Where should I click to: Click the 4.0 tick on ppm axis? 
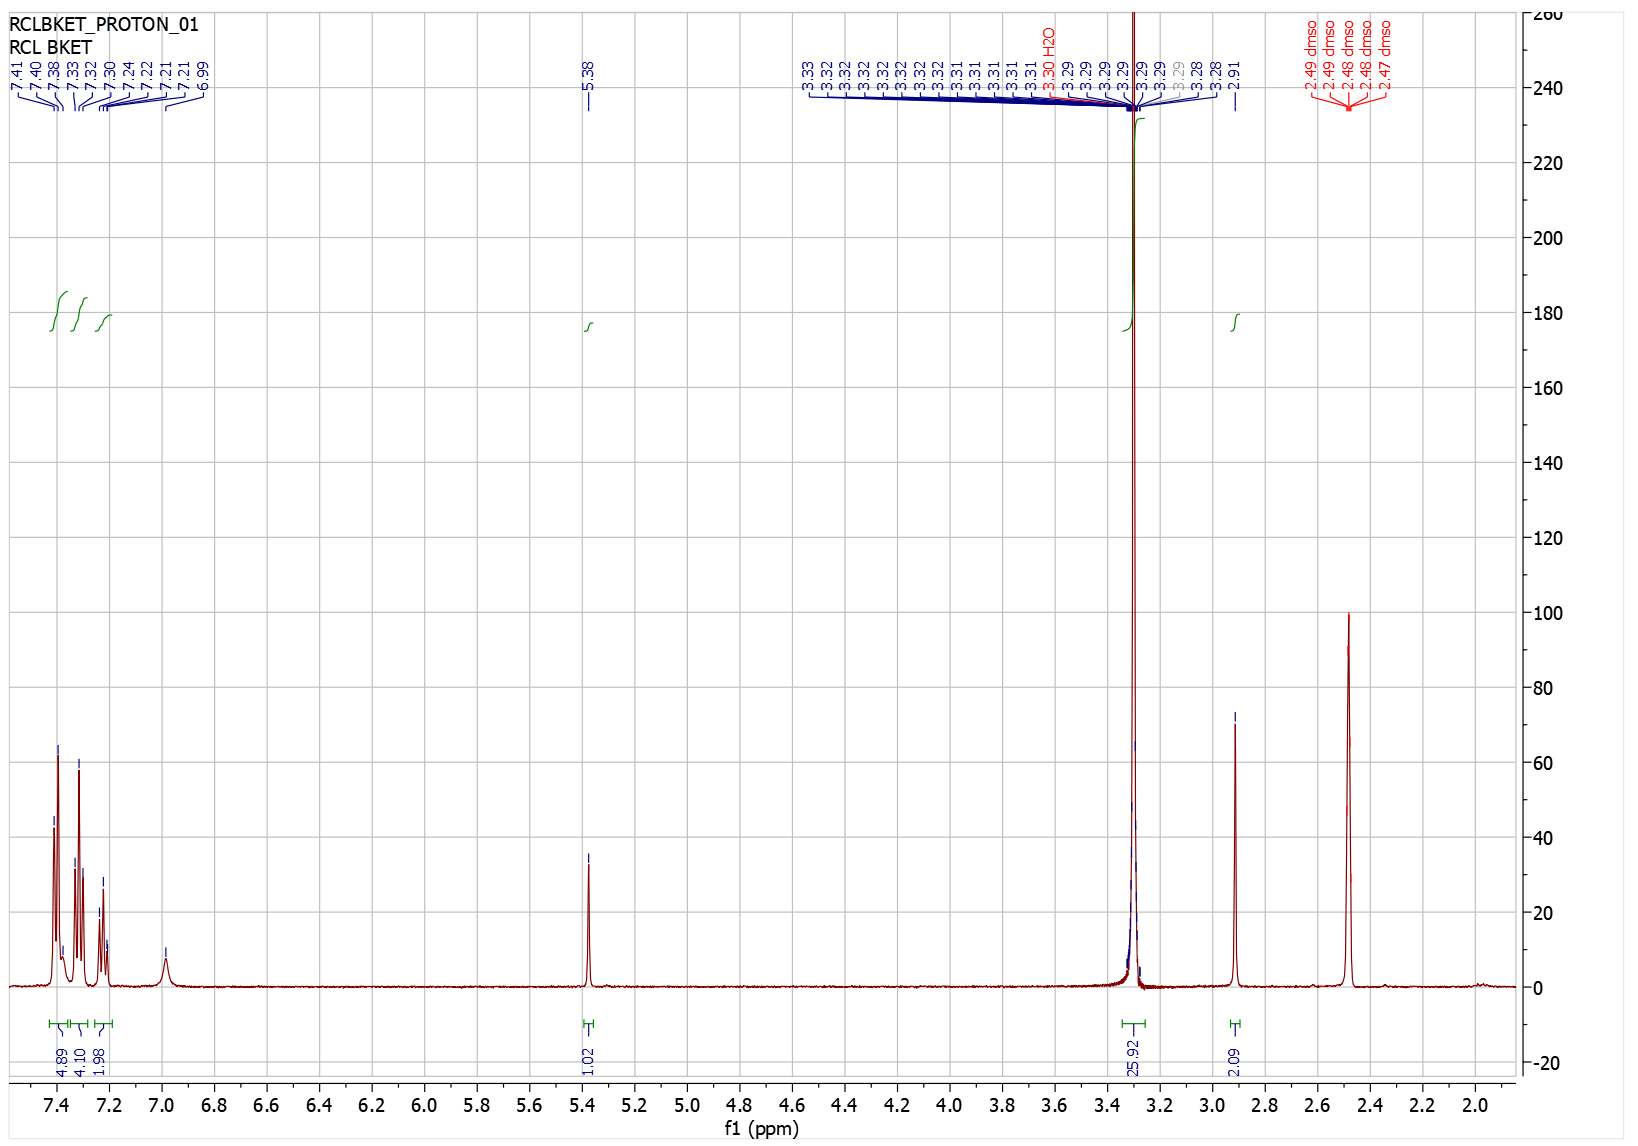pos(949,1105)
